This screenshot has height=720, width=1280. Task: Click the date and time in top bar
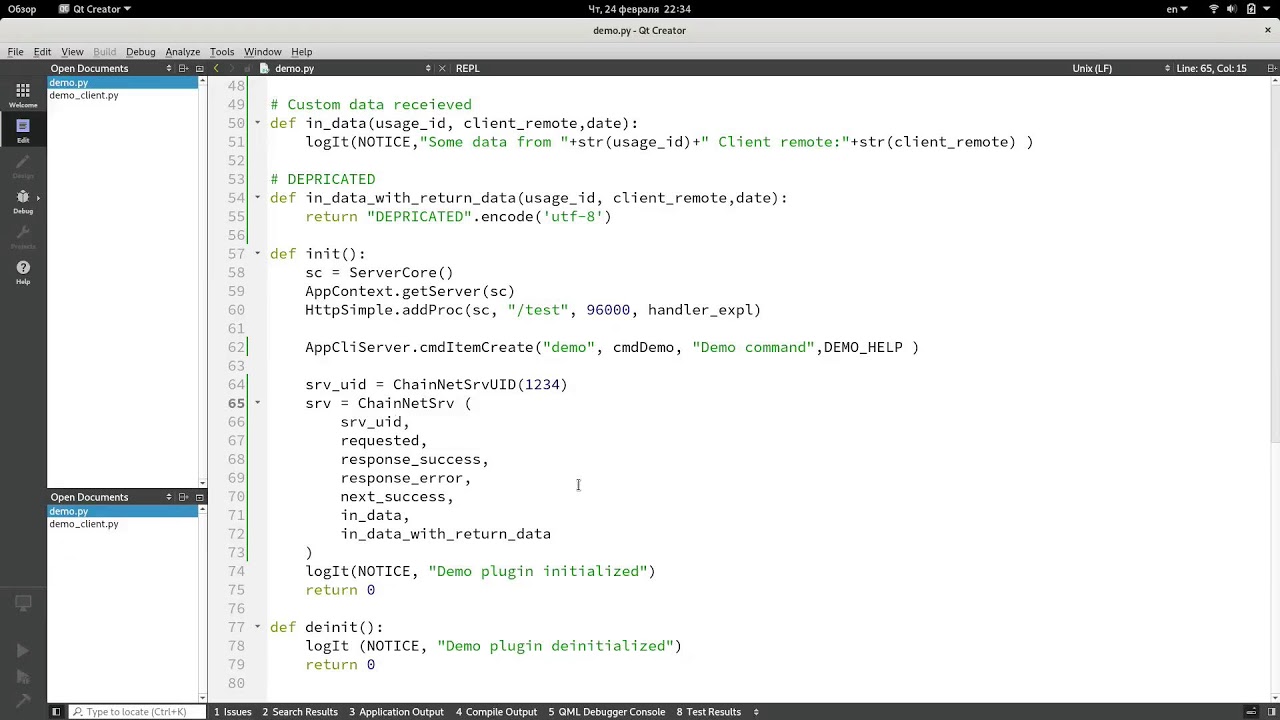(x=639, y=9)
